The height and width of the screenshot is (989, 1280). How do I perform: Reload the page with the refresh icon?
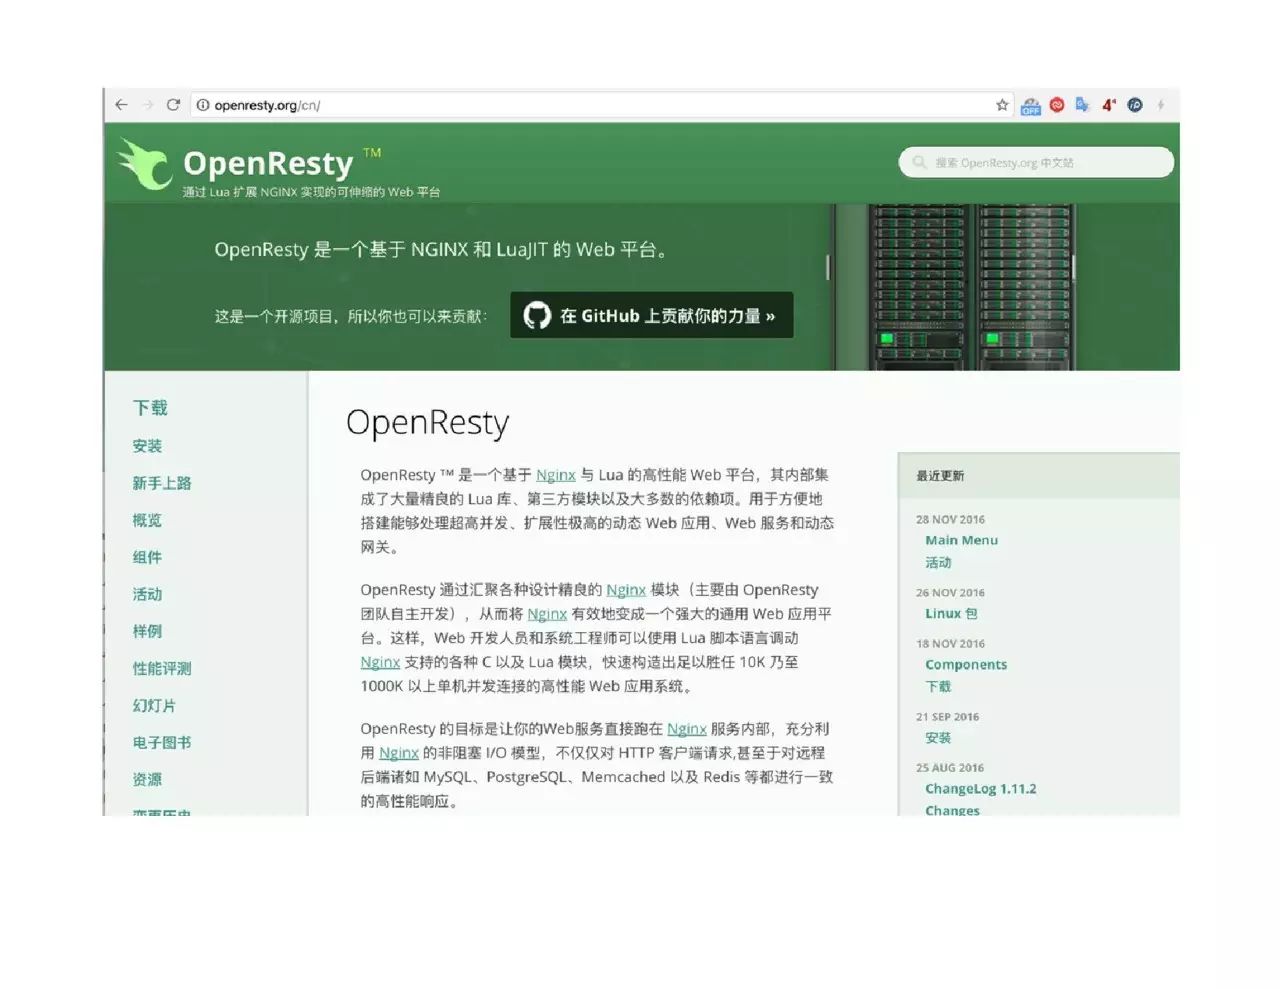[x=173, y=105]
